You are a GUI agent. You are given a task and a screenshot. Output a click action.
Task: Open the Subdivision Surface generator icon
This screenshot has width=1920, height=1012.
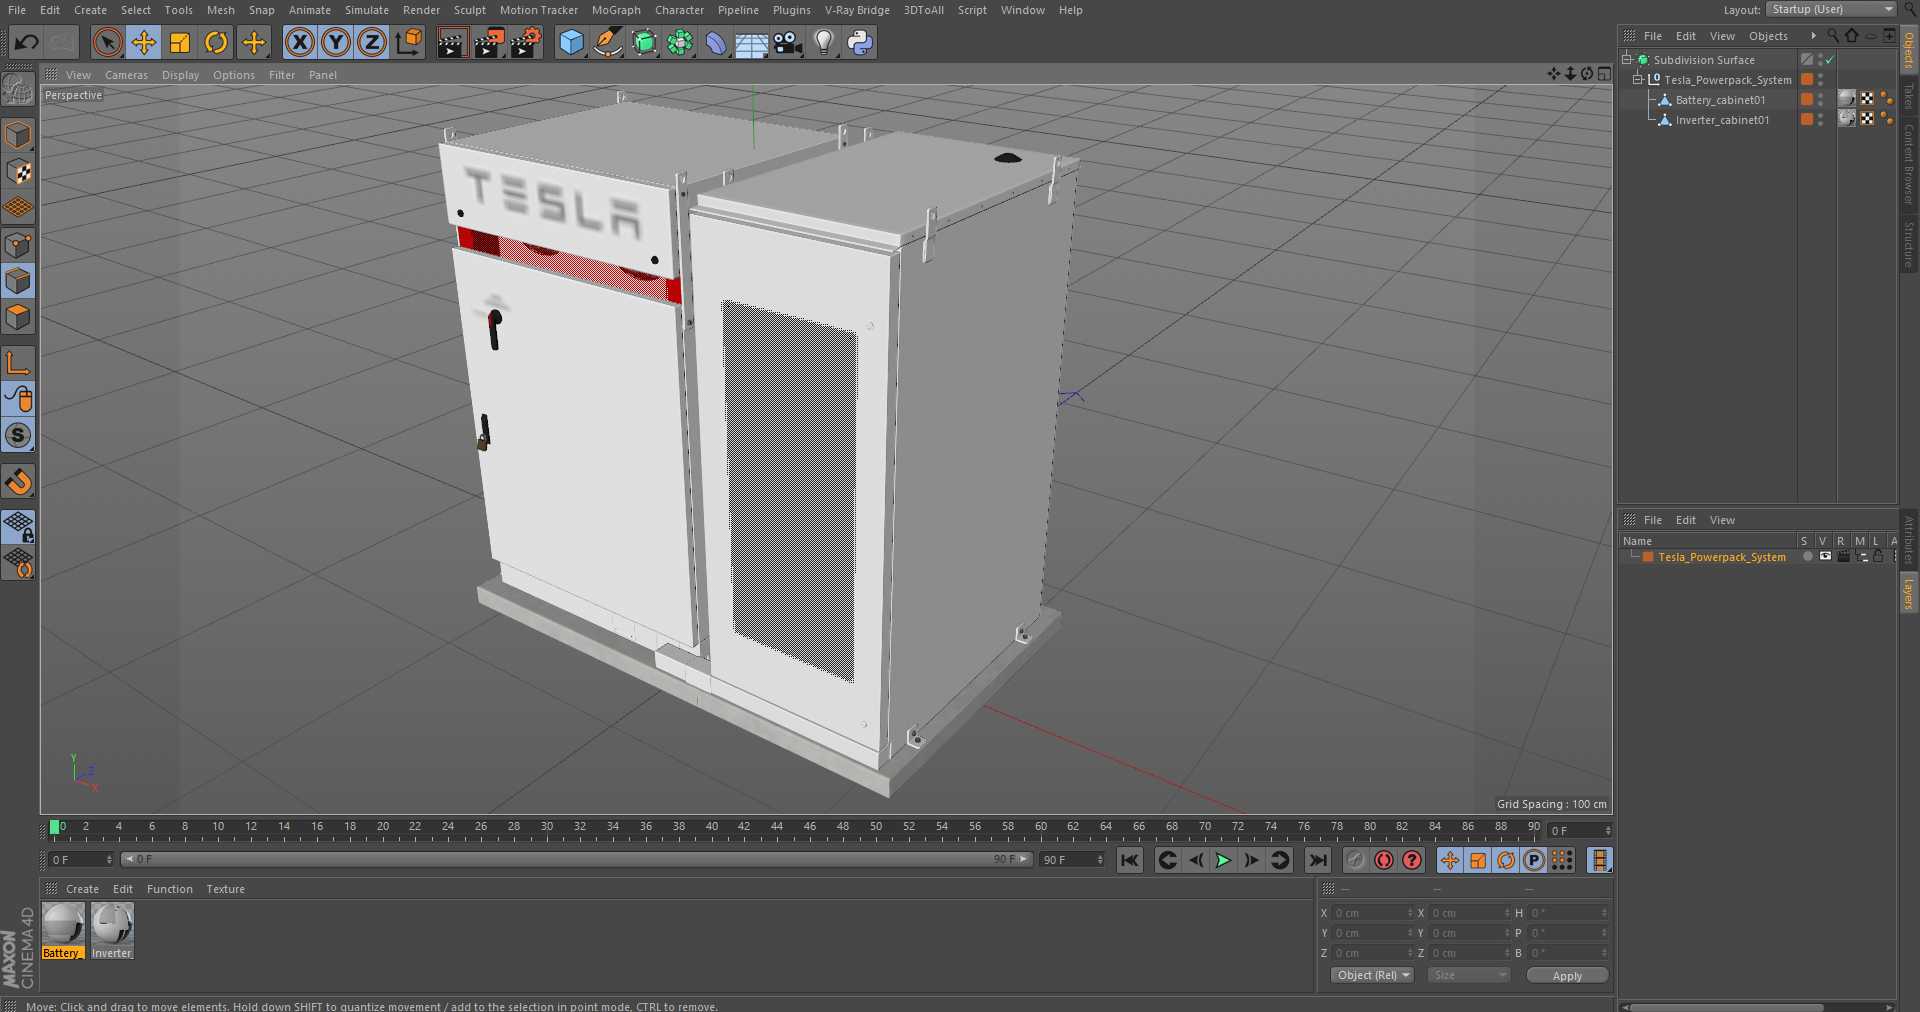pos(644,42)
